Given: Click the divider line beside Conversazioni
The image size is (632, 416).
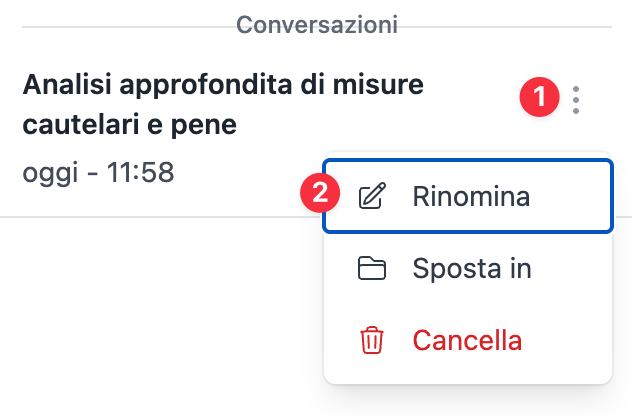Looking at the screenshot, I should point(120,25).
